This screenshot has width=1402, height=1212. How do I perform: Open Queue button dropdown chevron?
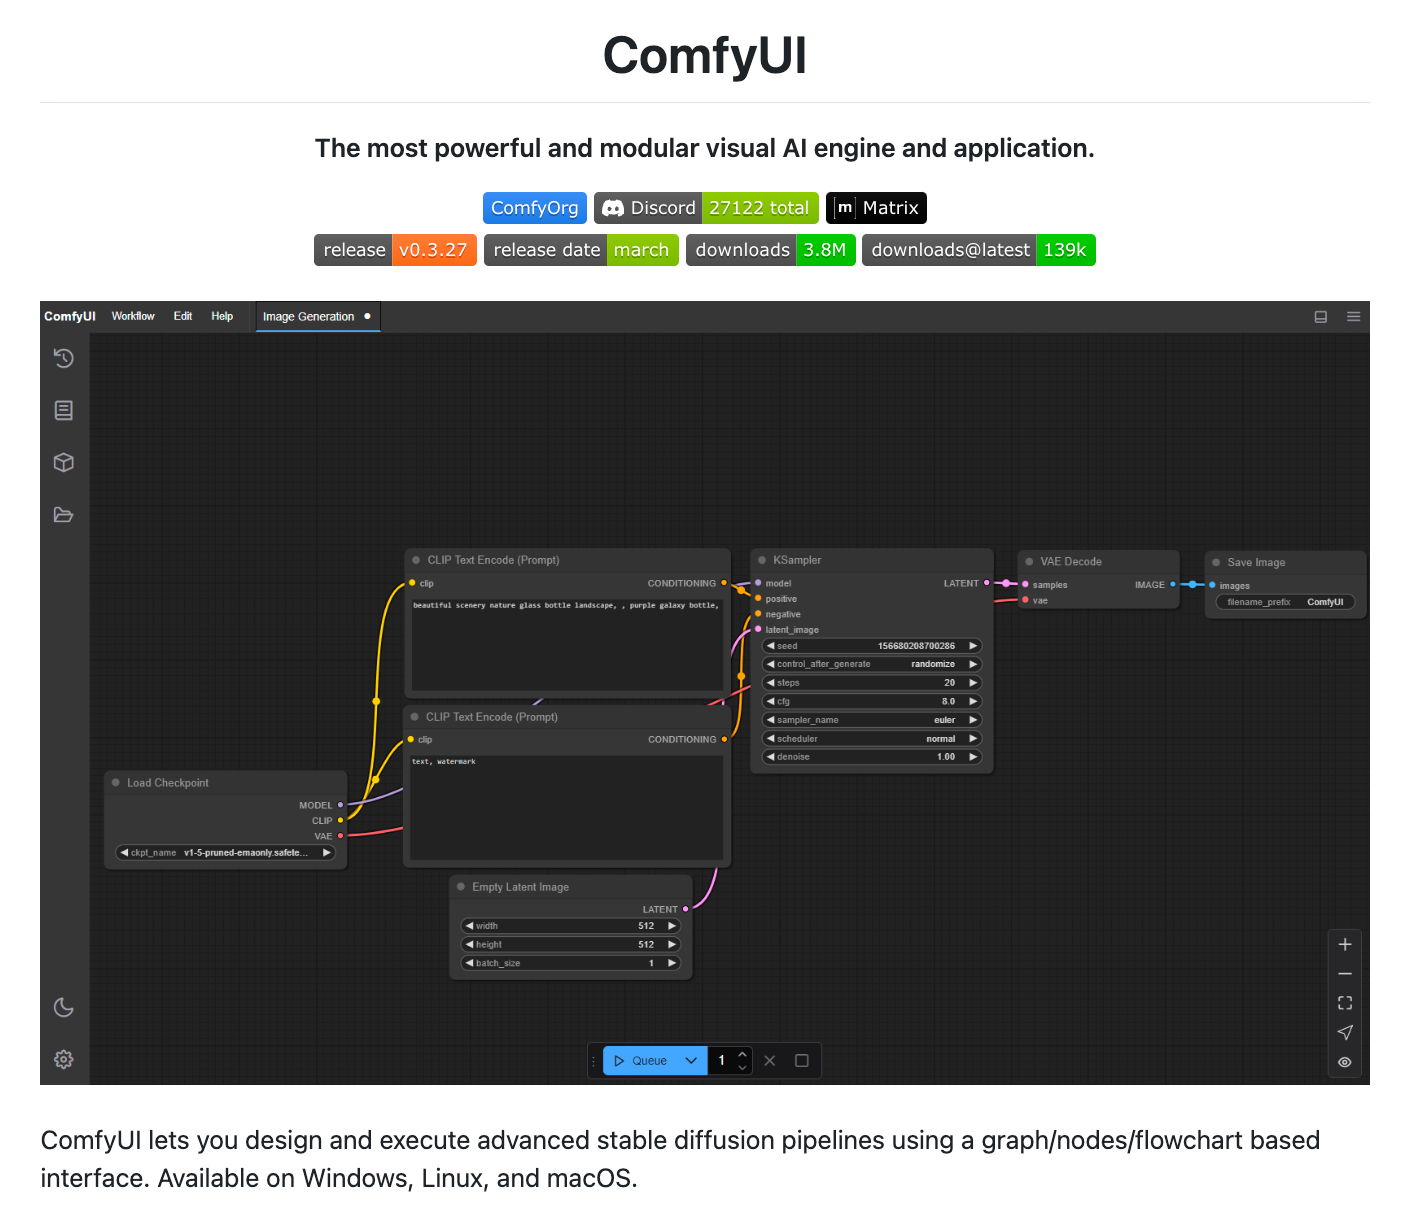click(x=691, y=1060)
